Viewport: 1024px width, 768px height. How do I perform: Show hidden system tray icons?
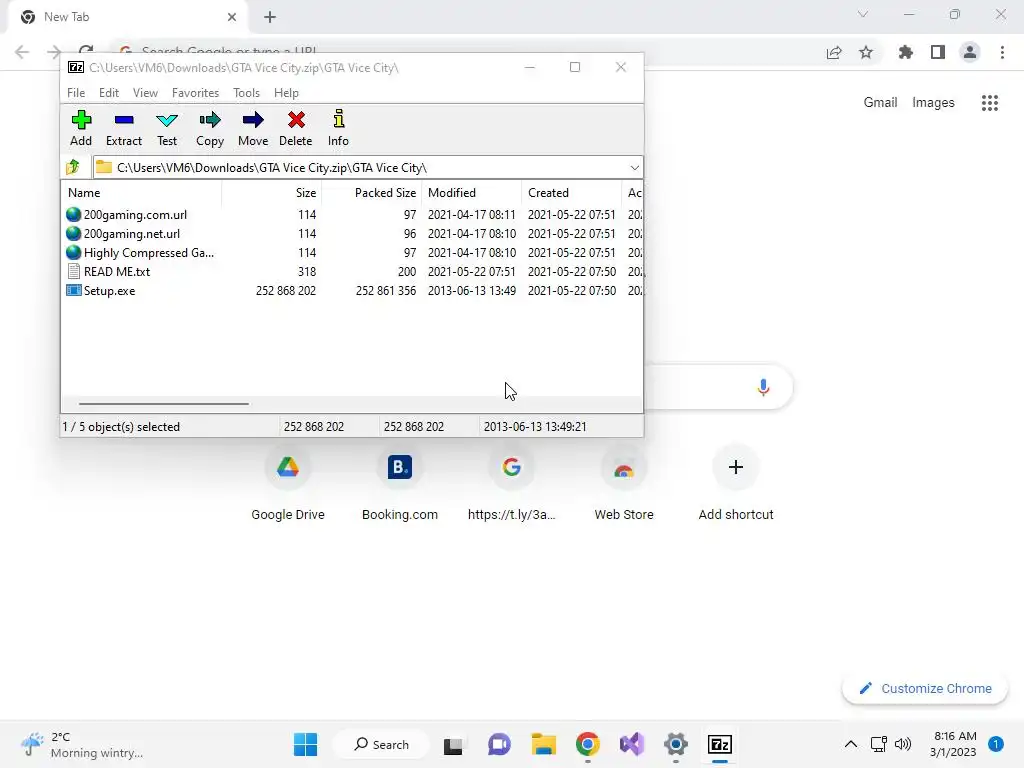coord(851,744)
